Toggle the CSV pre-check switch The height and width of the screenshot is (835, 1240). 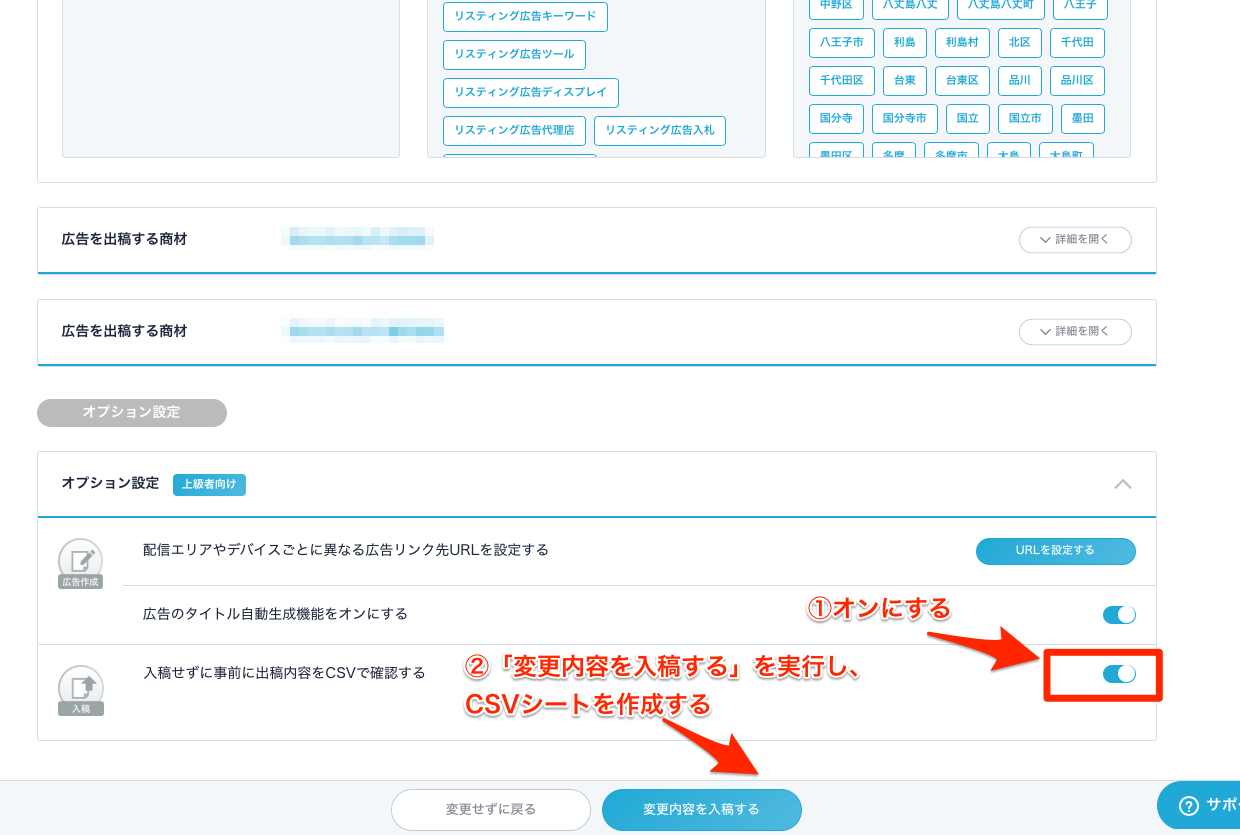(1119, 674)
